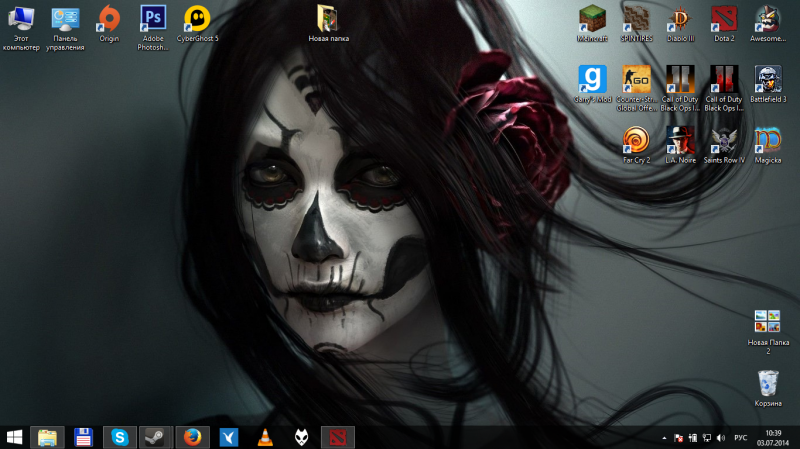
Task: Open the volume speaker tray icon
Action: (721, 438)
